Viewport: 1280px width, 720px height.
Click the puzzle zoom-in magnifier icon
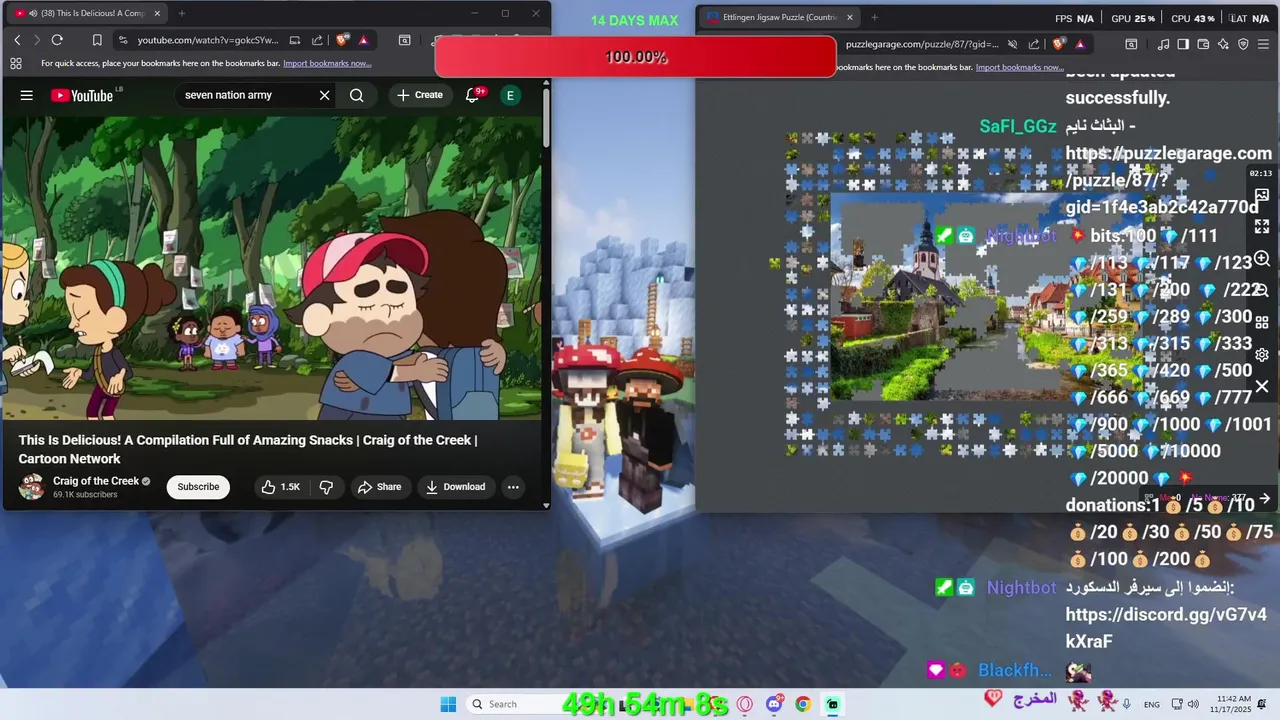coord(1262,259)
